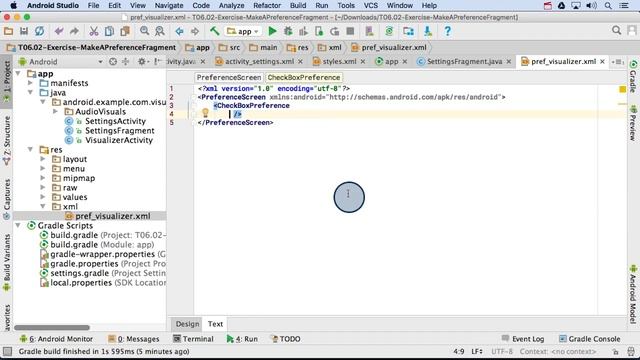The width and height of the screenshot is (640, 360).
Task: Click the PreferenceScreen breadcrumb above the editor
Action: [229, 77]
